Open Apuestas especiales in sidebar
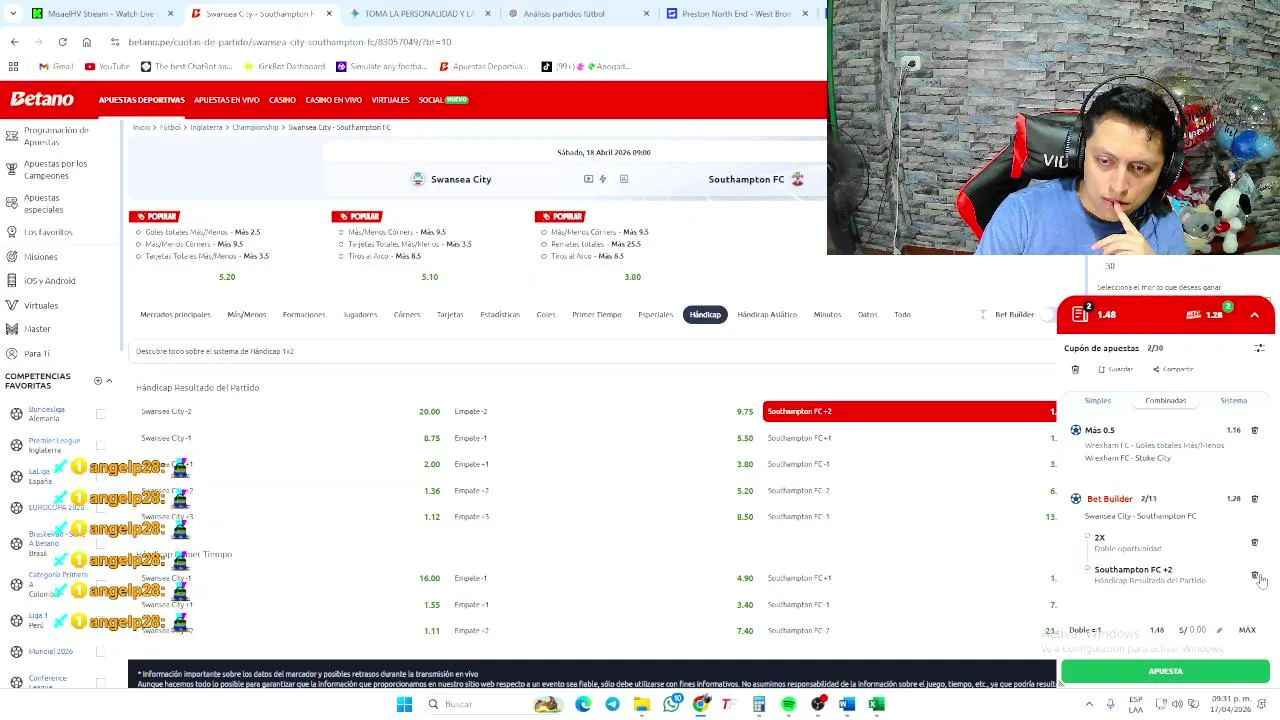This screenshot has height=720, width=1280. tap(43, 203)
